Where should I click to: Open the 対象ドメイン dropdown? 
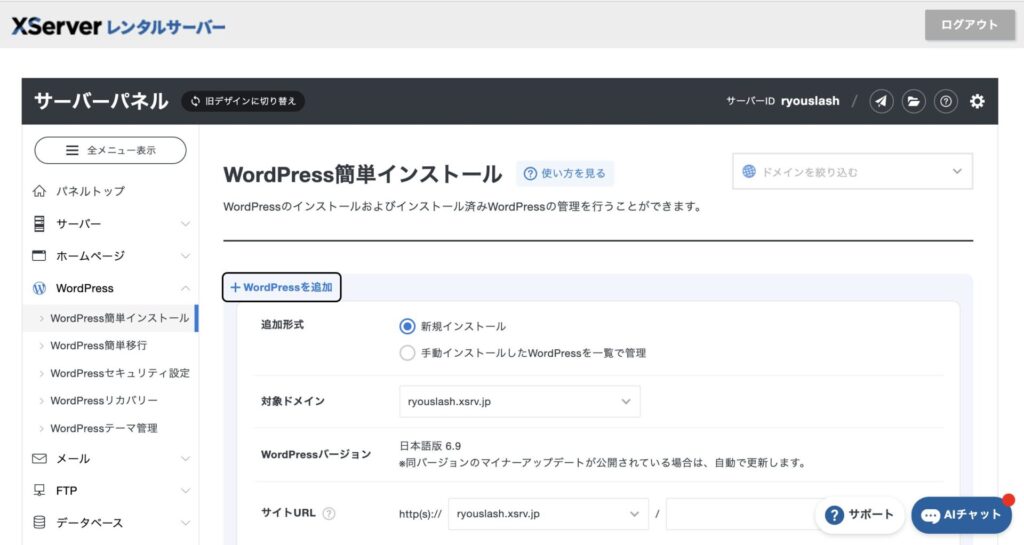pyautogui.click(x=519, y=401)
